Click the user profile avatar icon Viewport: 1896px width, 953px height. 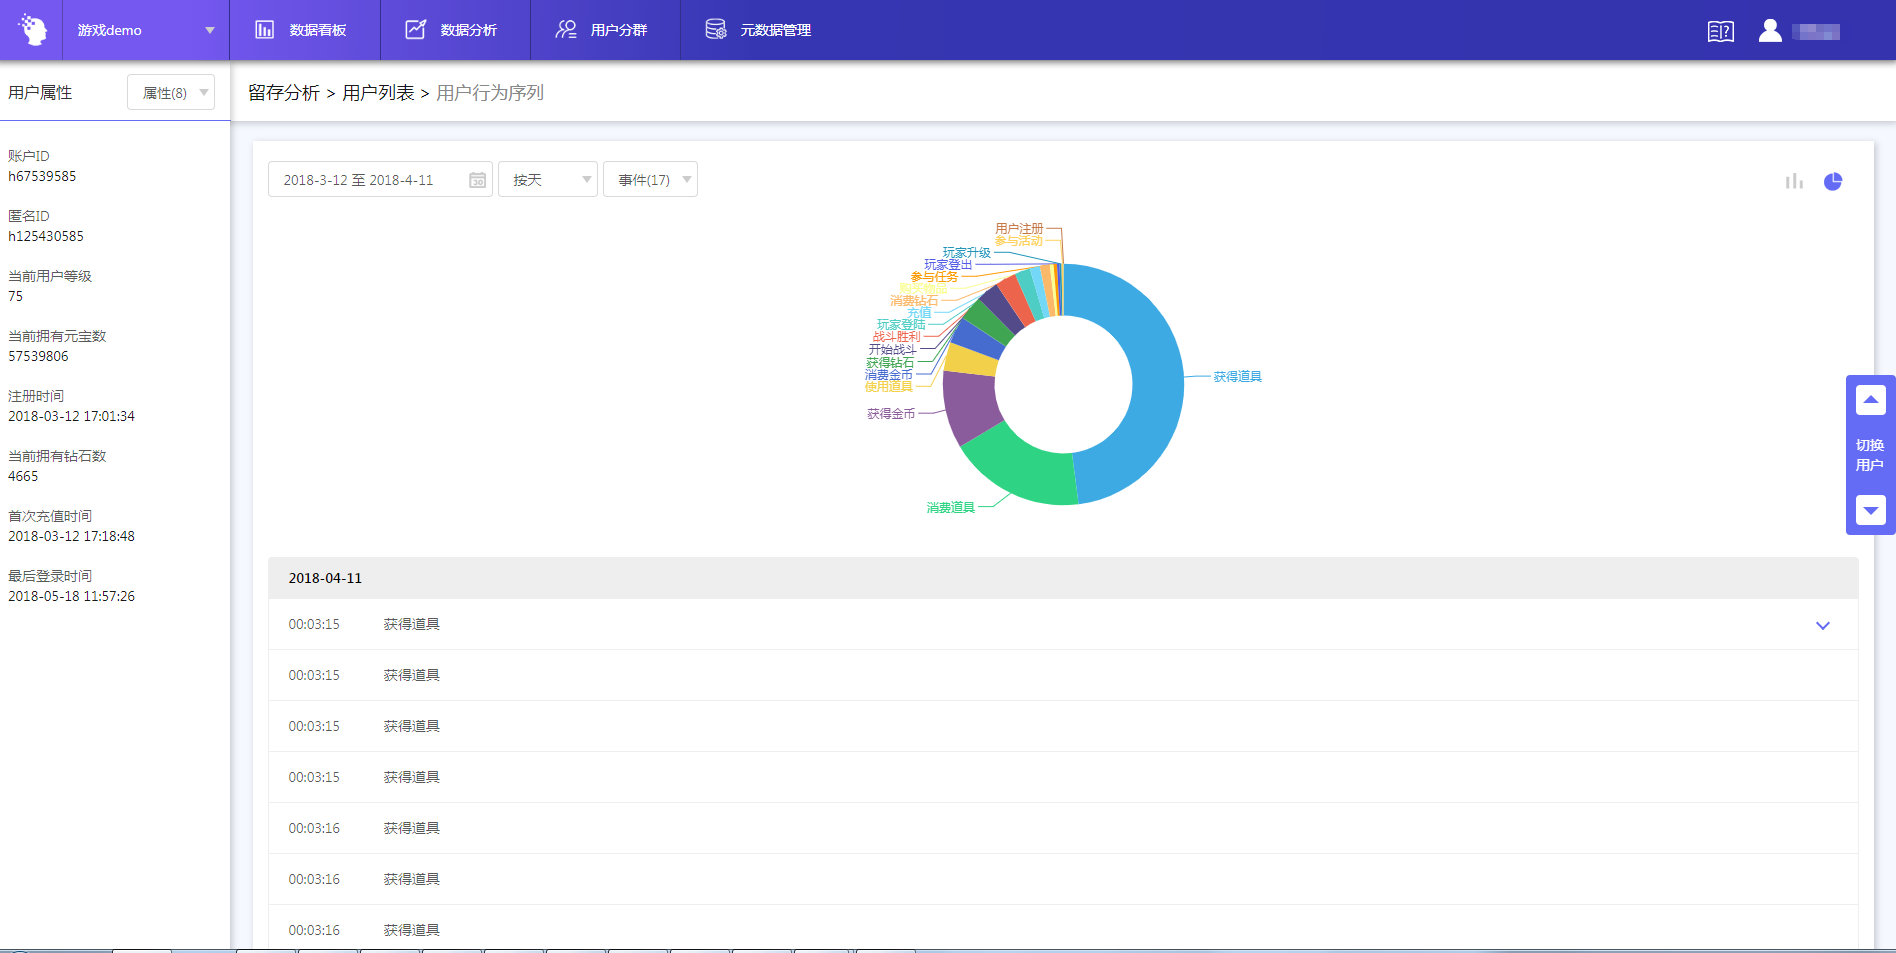pos(1769,31)
